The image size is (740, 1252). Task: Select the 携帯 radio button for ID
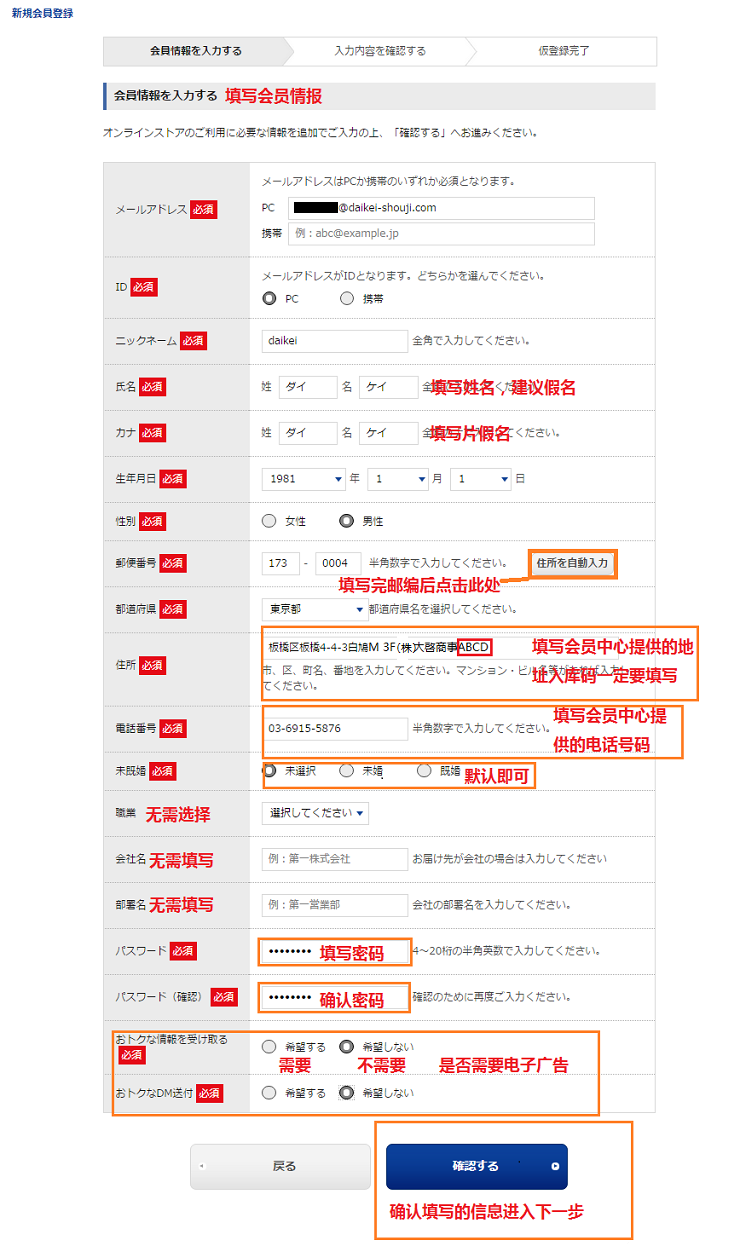coord(347,298)
